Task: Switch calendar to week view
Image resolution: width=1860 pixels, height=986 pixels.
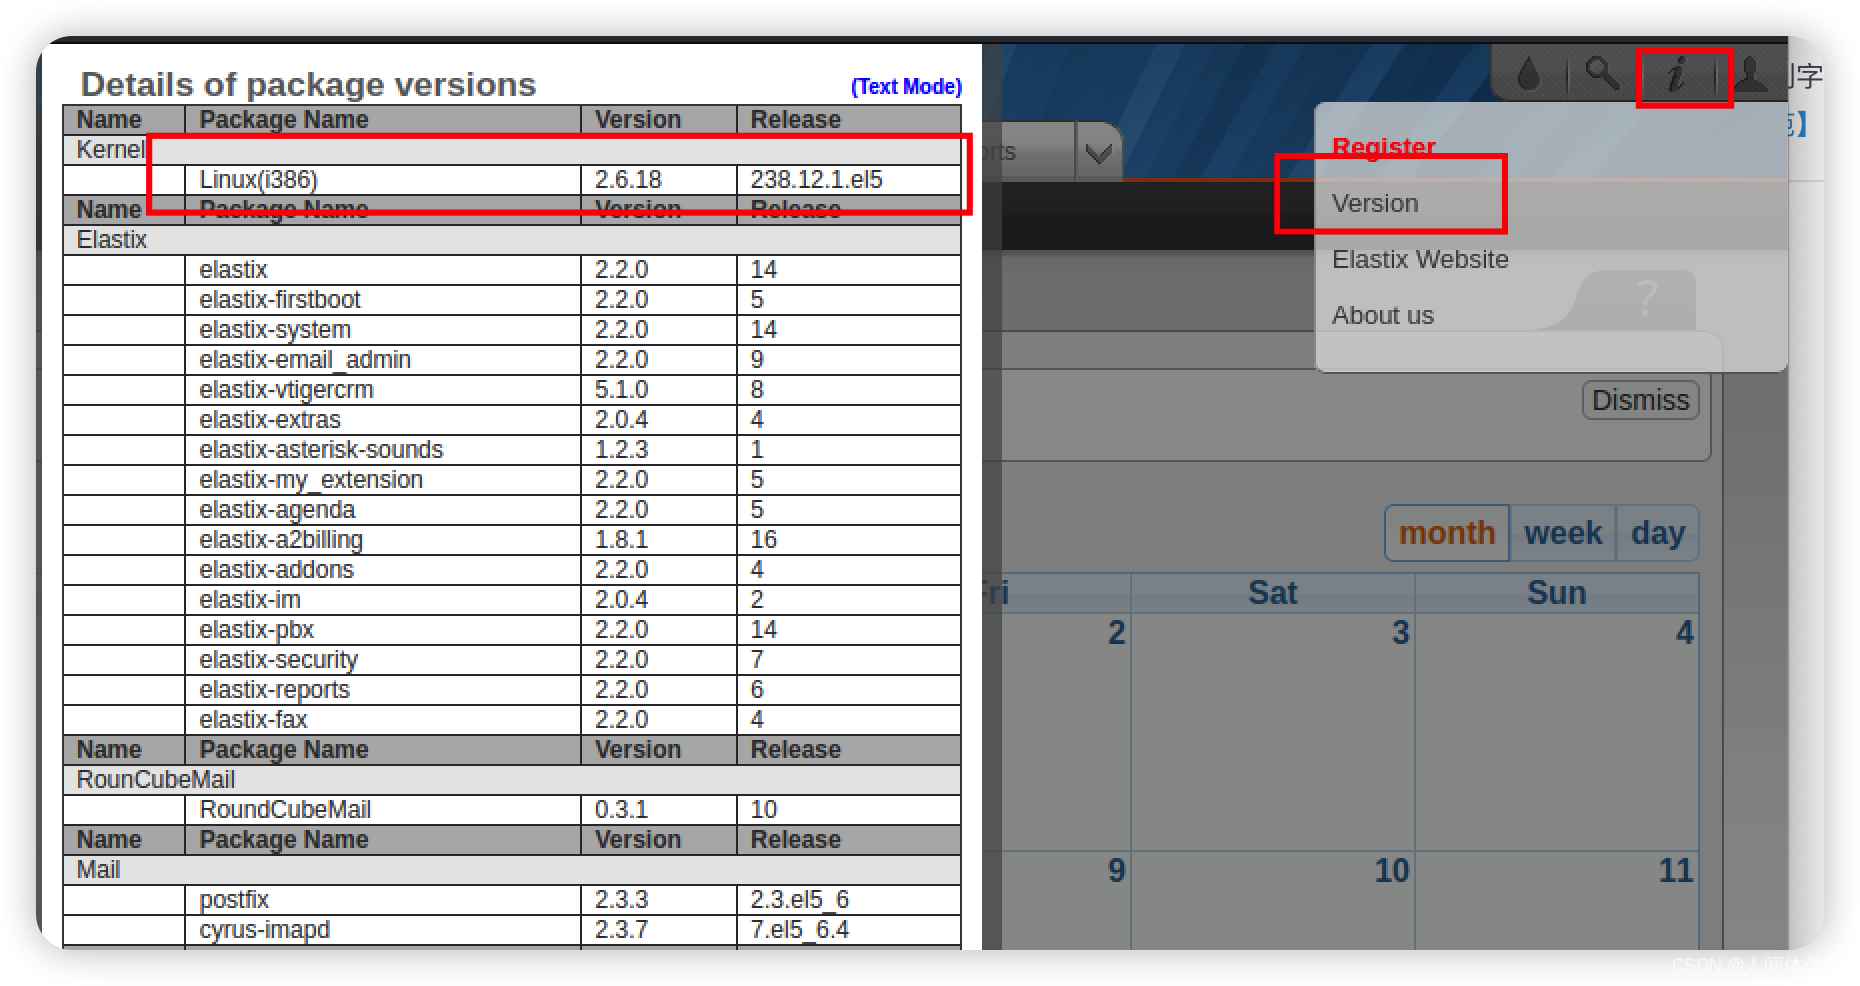Action: pos(1563,533)
